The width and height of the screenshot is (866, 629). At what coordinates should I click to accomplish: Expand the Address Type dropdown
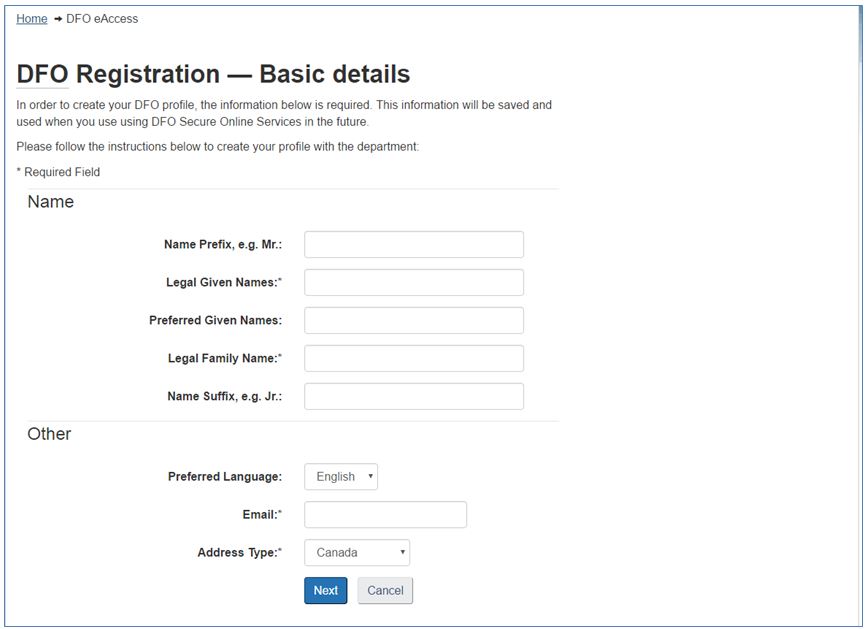click(x=357, y=553)
